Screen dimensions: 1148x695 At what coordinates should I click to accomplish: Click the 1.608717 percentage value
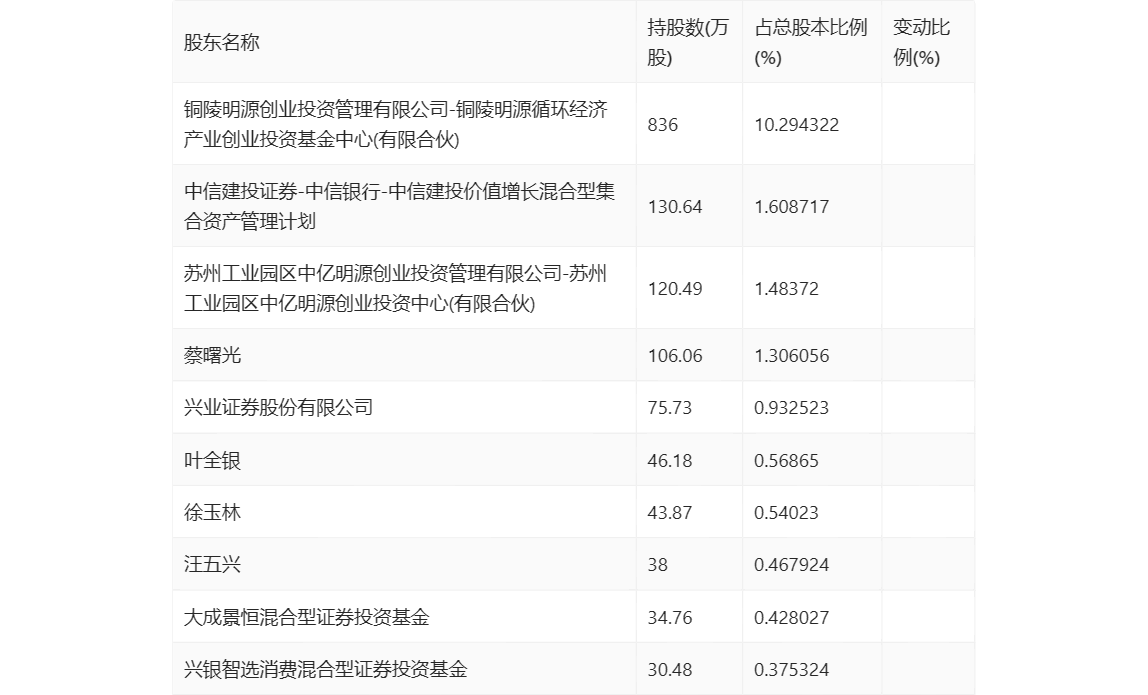coord(791,207)
